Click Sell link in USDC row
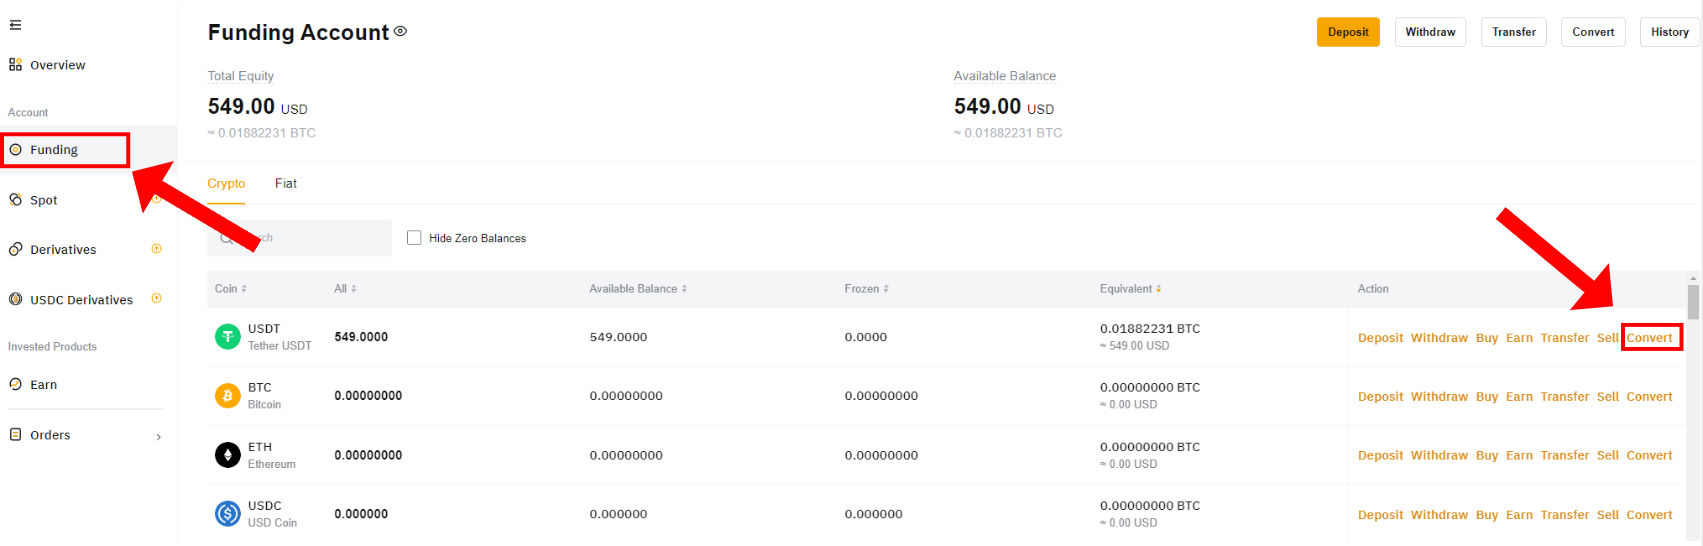 pos(1608,515)
